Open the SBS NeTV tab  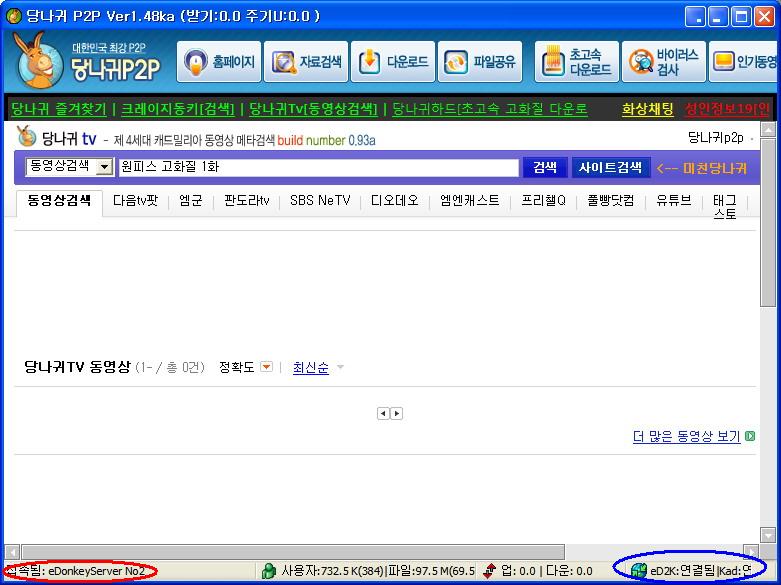(x=320, y=200)
